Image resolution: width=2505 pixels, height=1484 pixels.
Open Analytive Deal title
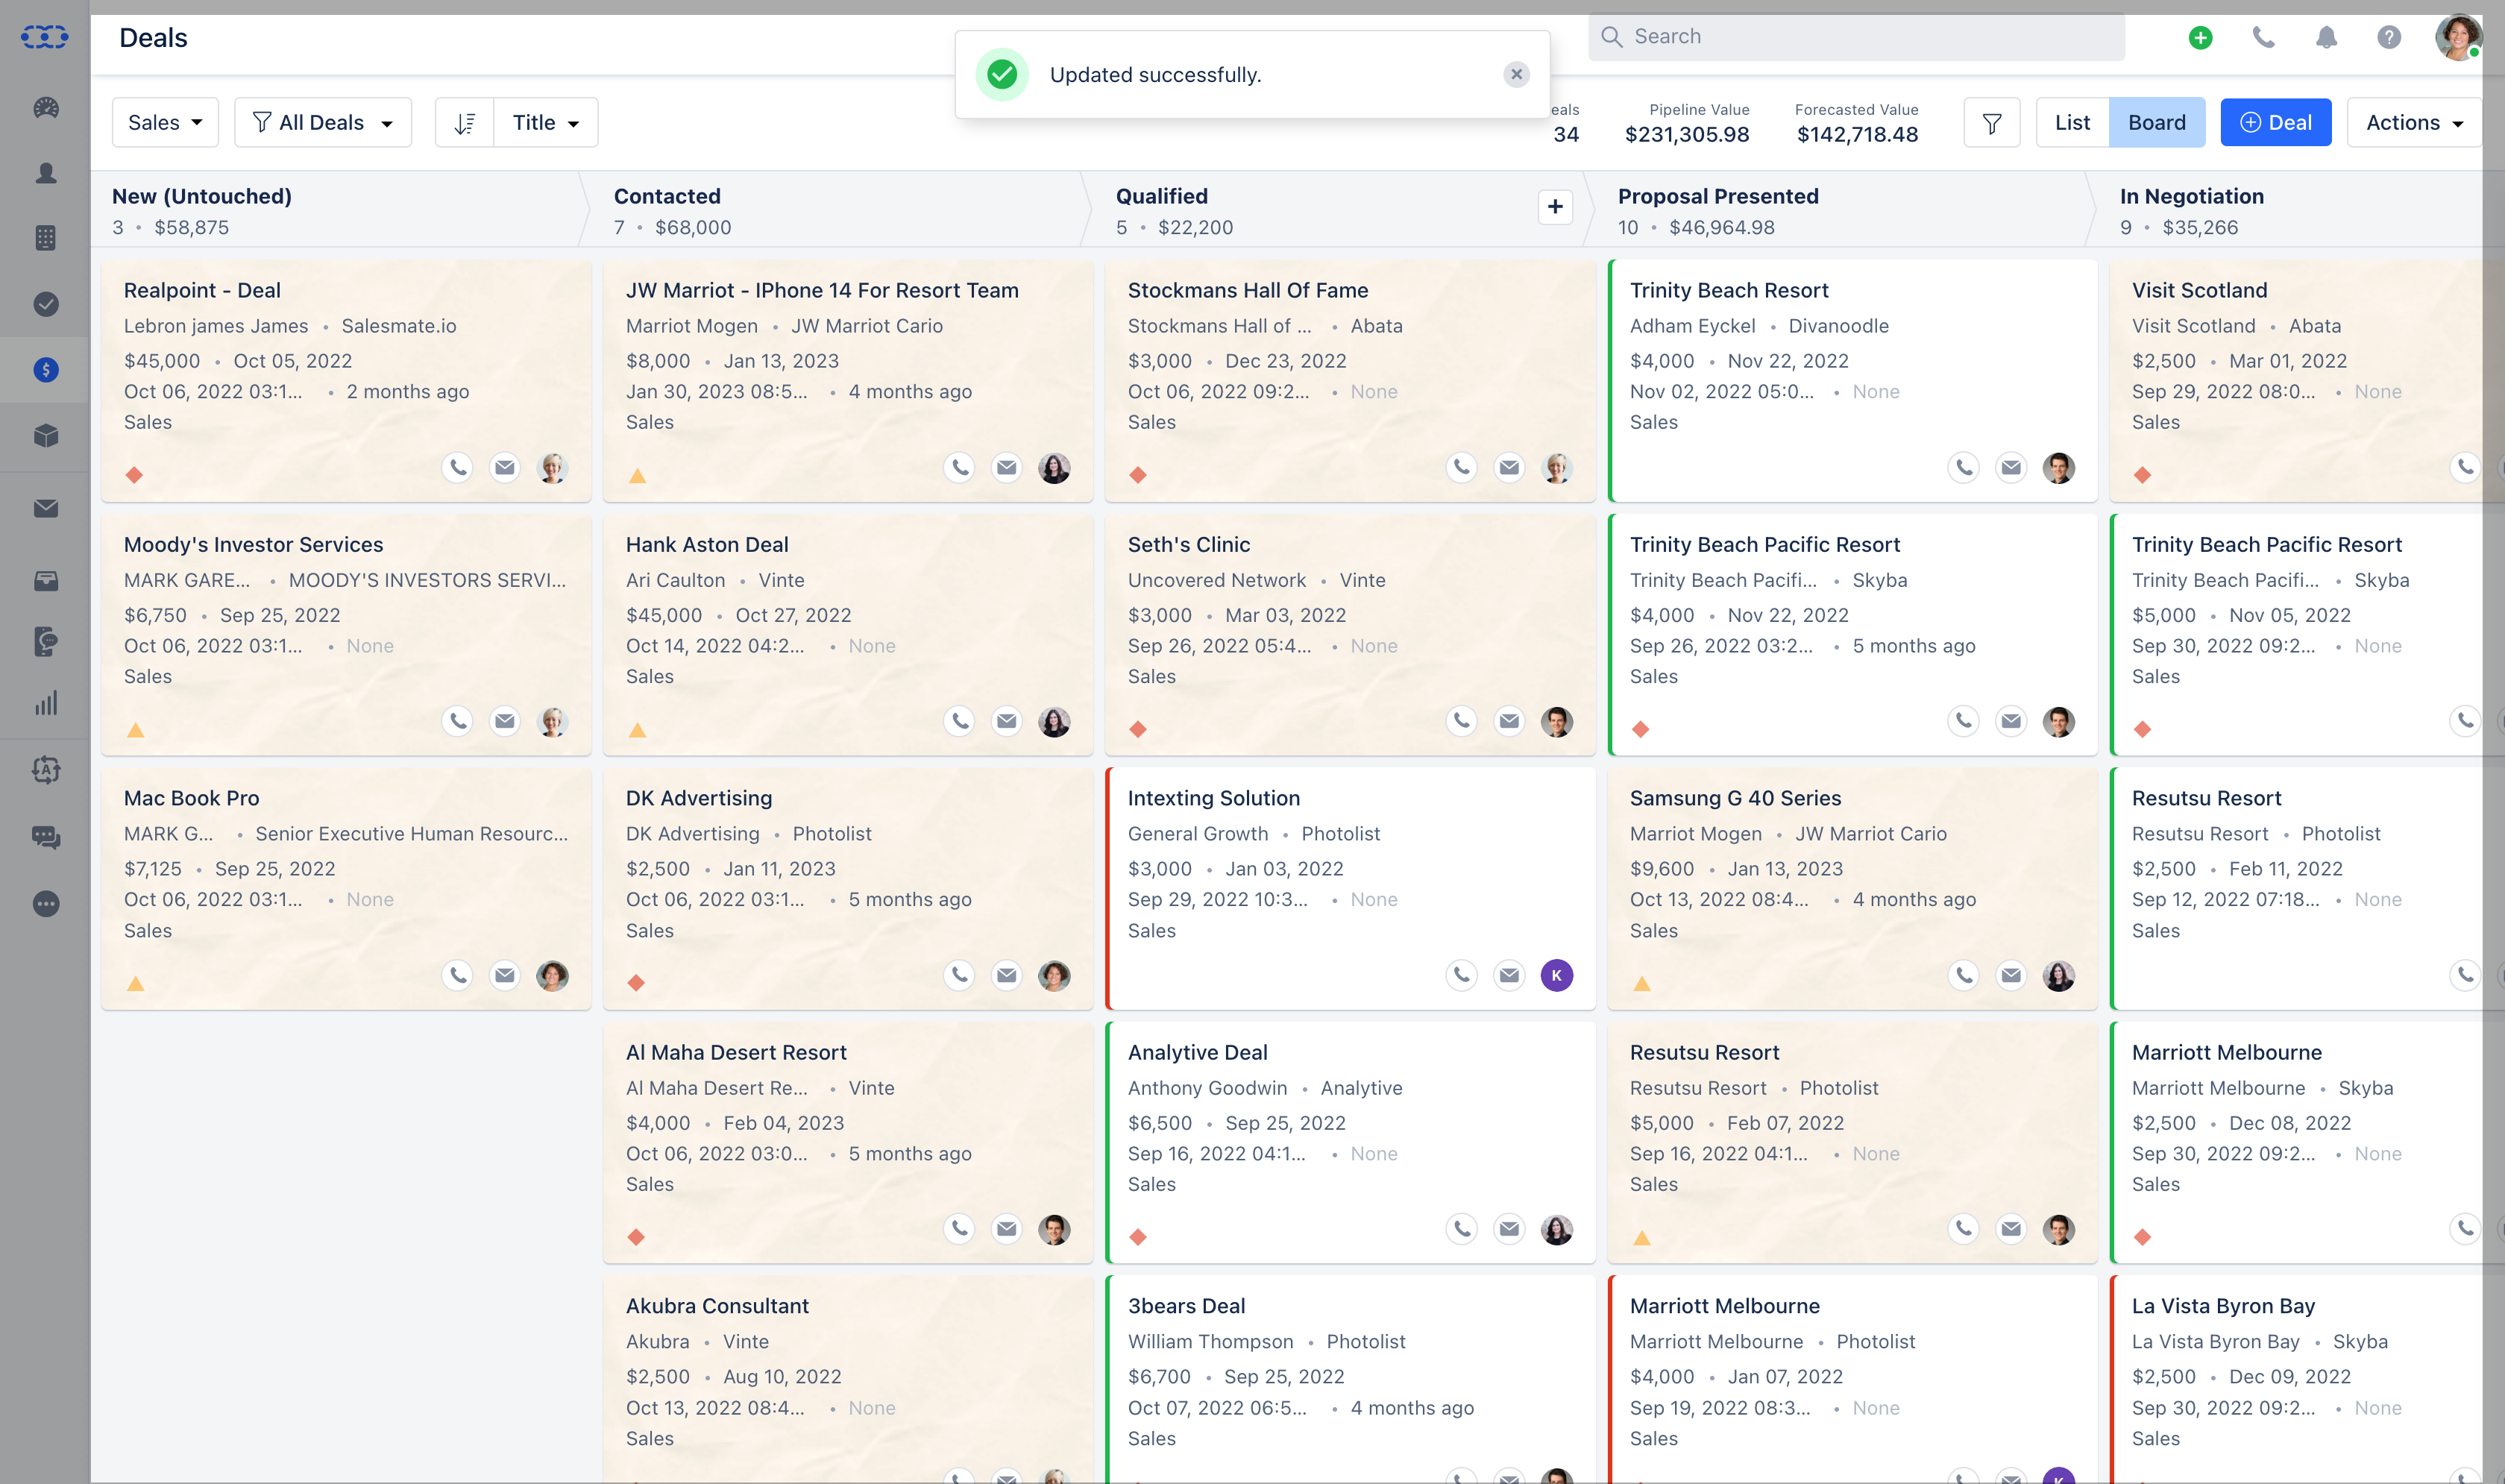(x=1197, y=1052)
